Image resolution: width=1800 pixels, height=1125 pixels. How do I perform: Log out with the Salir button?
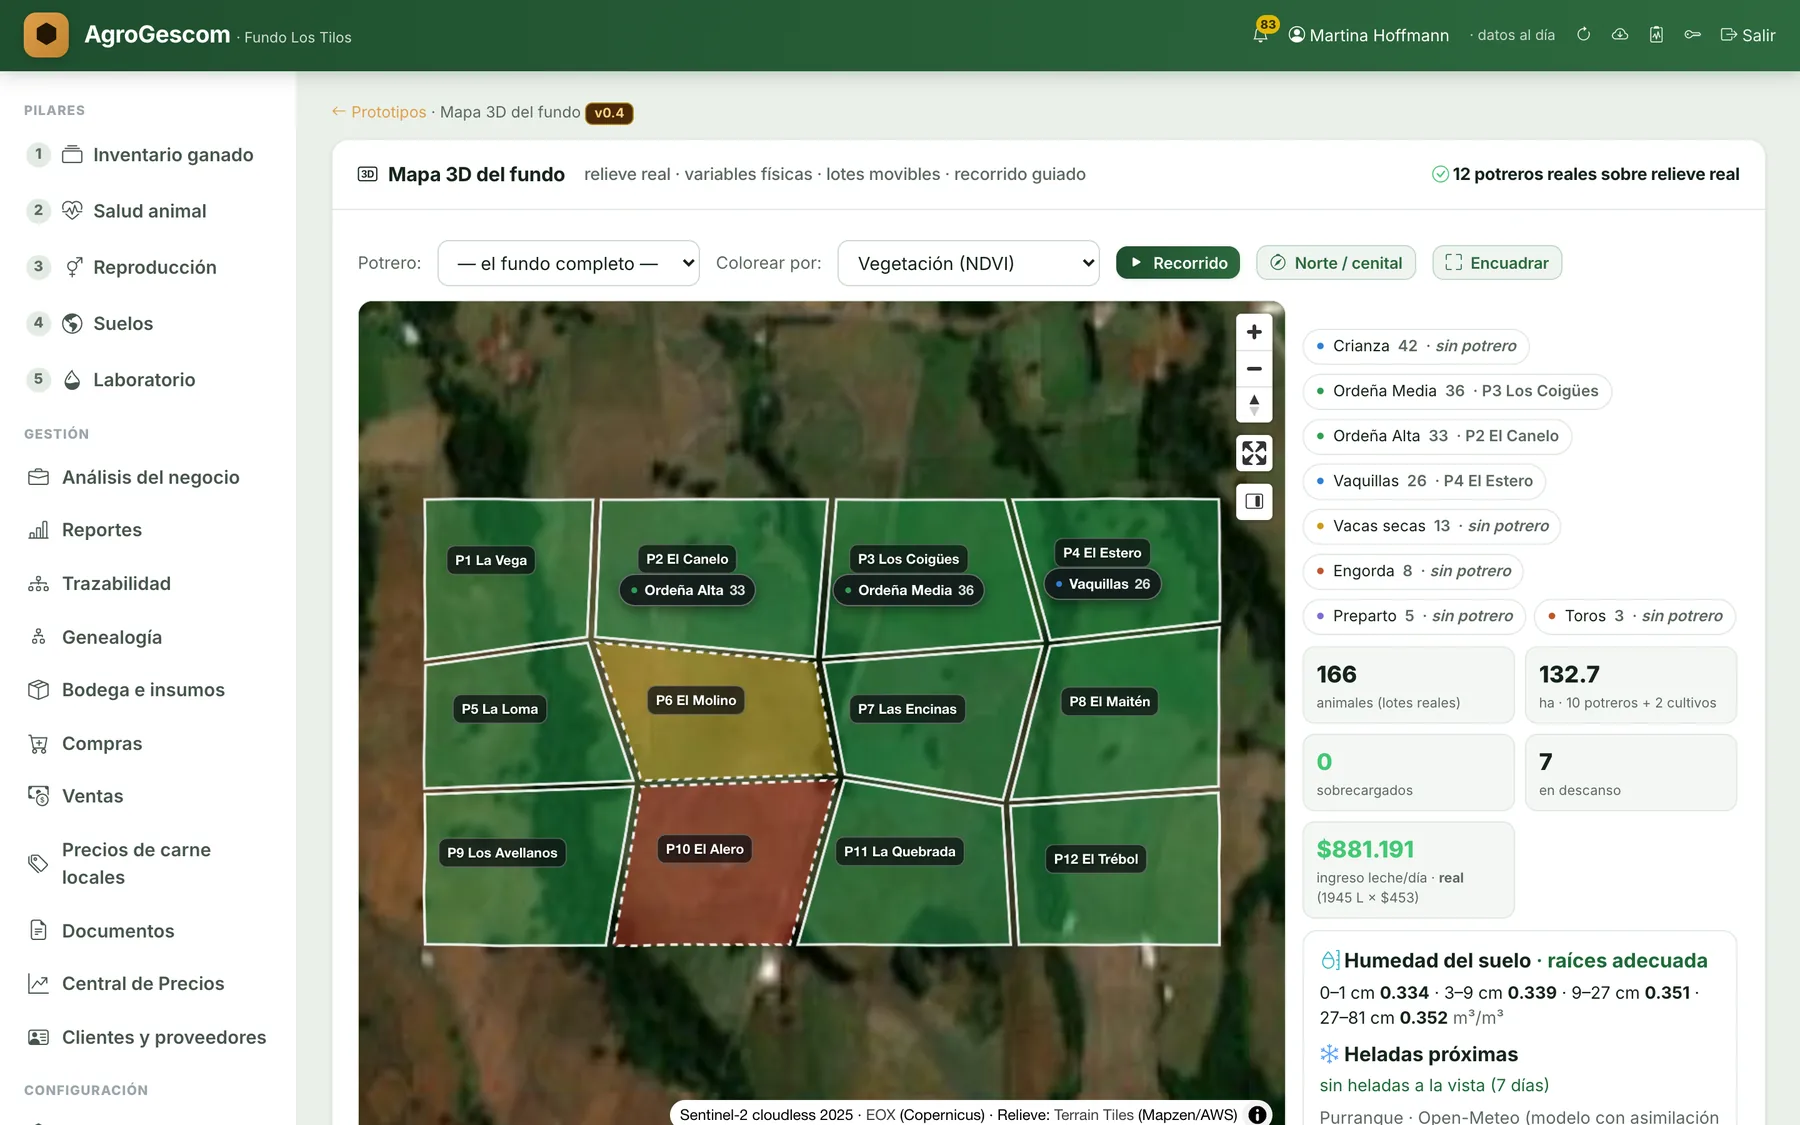pos(1747,35)
